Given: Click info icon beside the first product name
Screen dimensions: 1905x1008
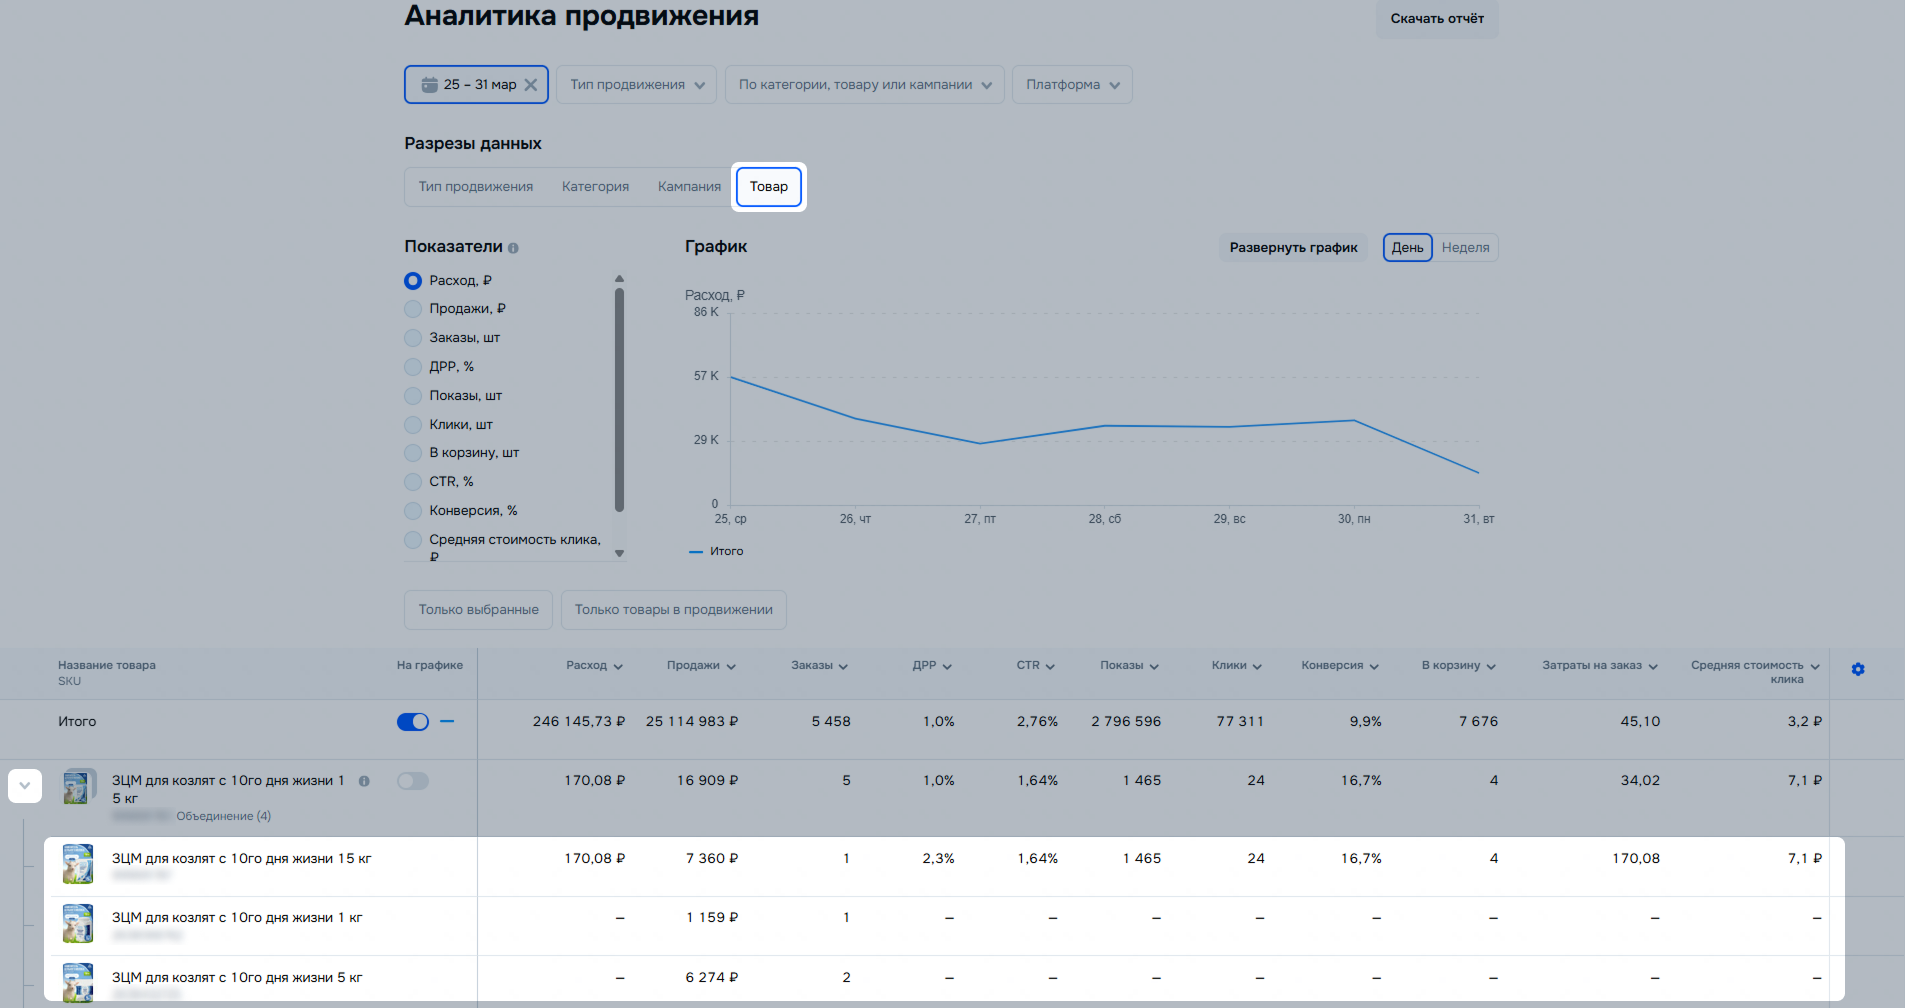Looking at the screenshot, I should pos(364,781).
